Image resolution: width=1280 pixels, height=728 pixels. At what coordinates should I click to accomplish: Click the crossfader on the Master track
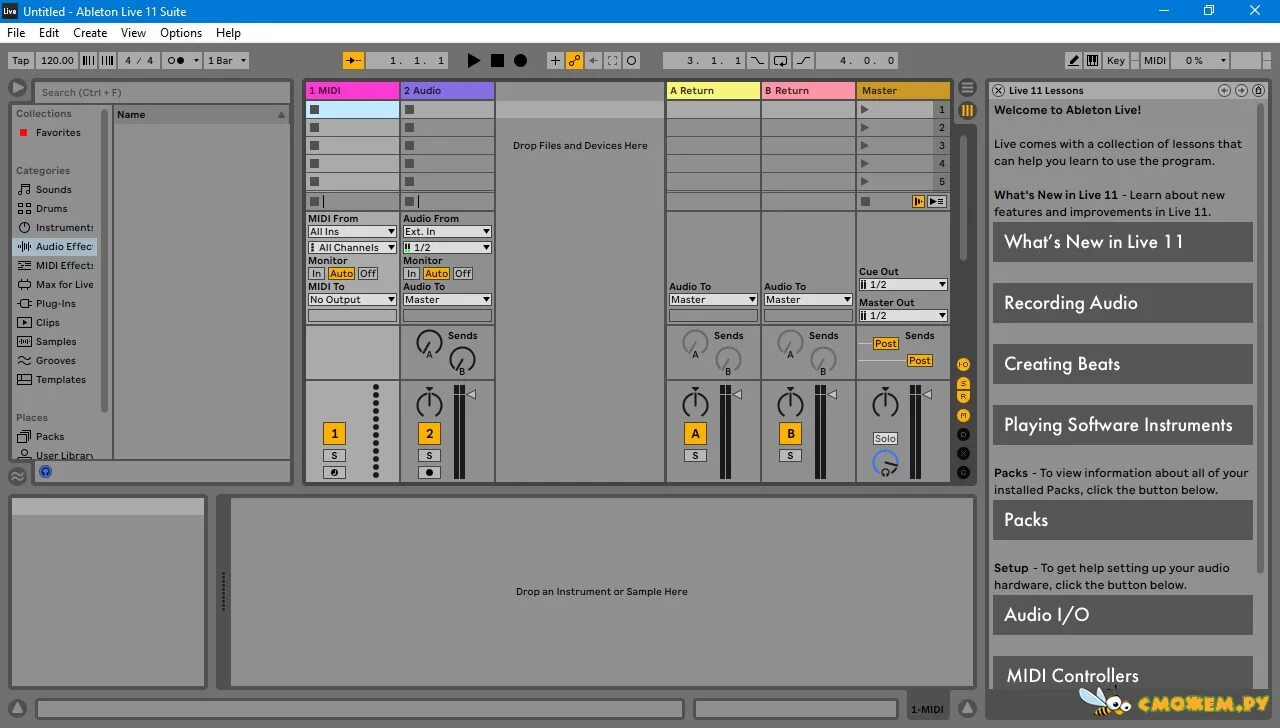coord(884,462)
